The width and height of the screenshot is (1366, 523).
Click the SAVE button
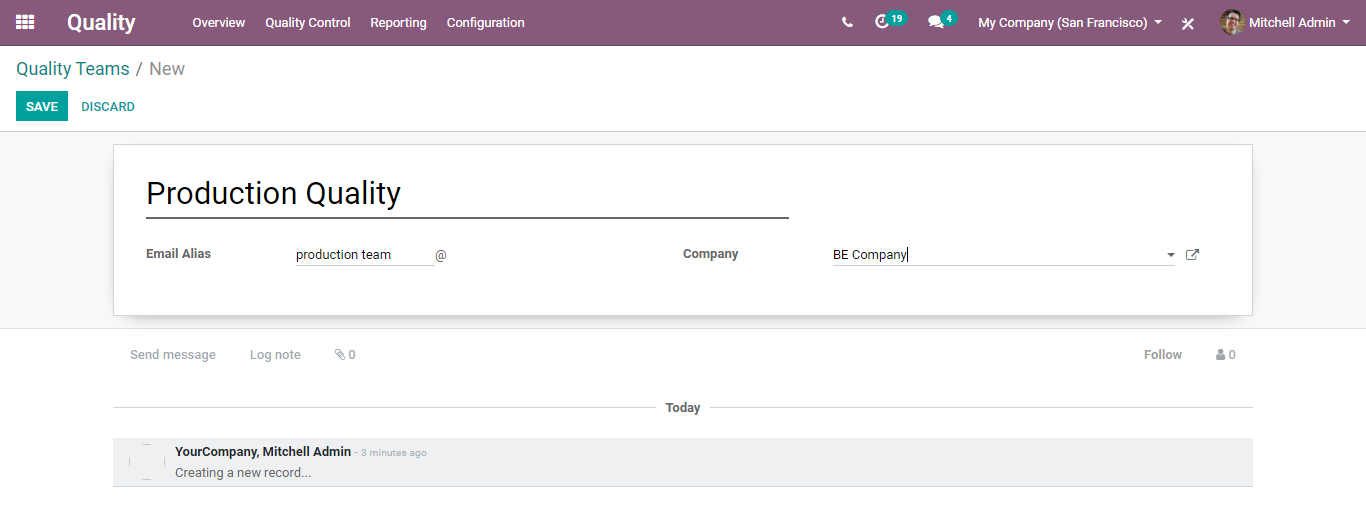tap(42, 106)
